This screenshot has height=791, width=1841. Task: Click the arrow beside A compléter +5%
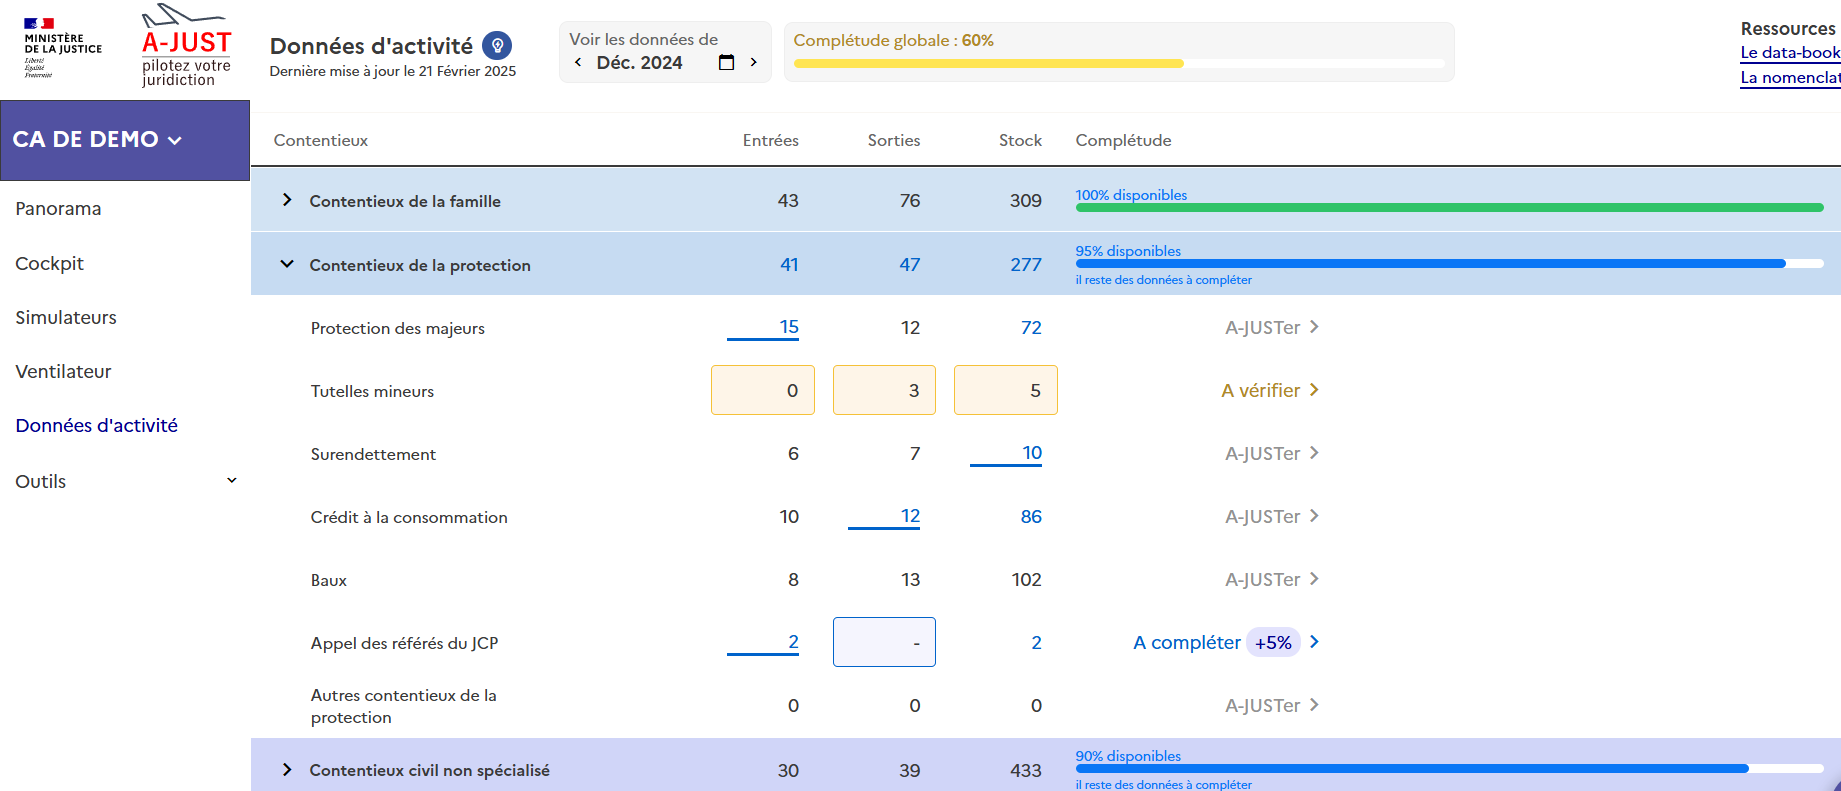(1314, 642)
